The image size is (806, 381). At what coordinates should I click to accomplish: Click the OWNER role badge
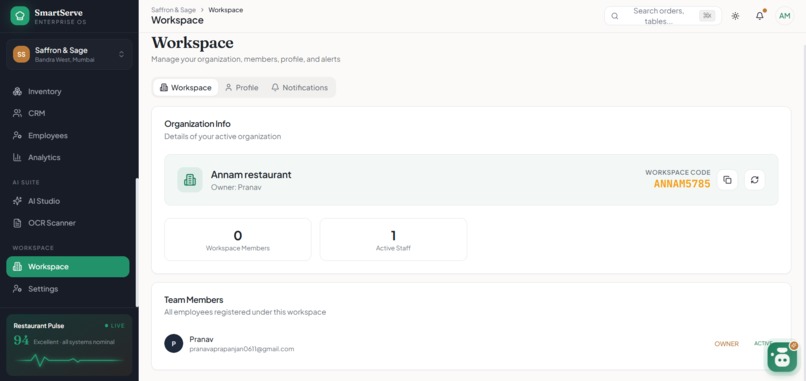726,343
